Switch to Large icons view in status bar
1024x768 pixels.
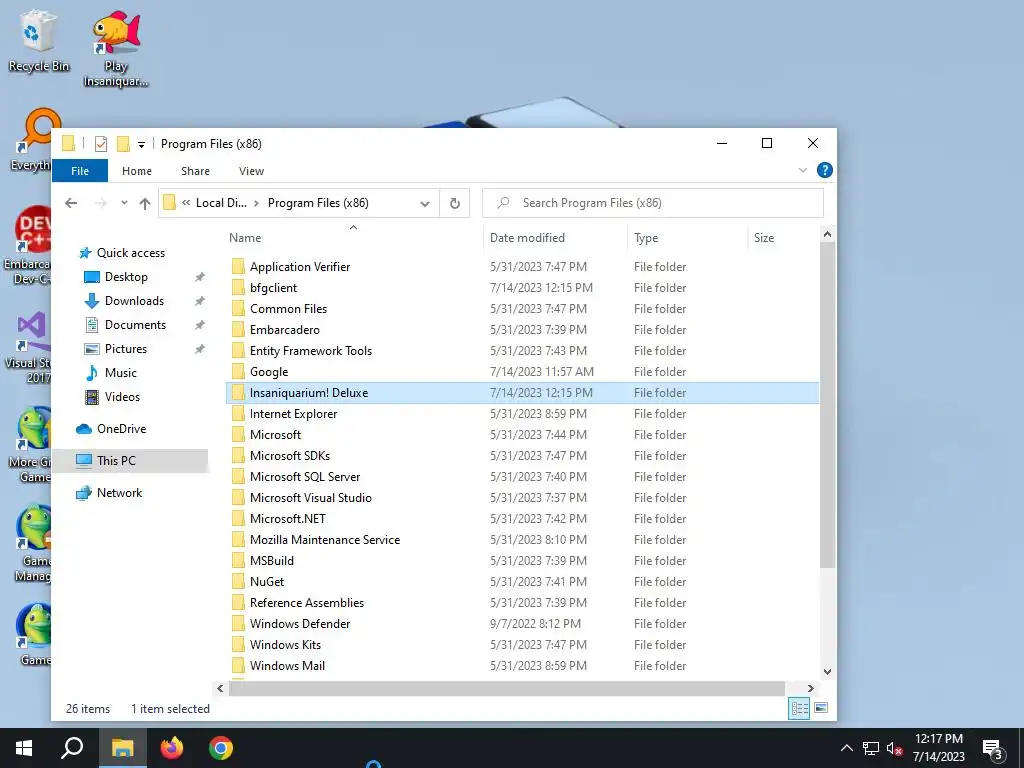pos(821,708)
